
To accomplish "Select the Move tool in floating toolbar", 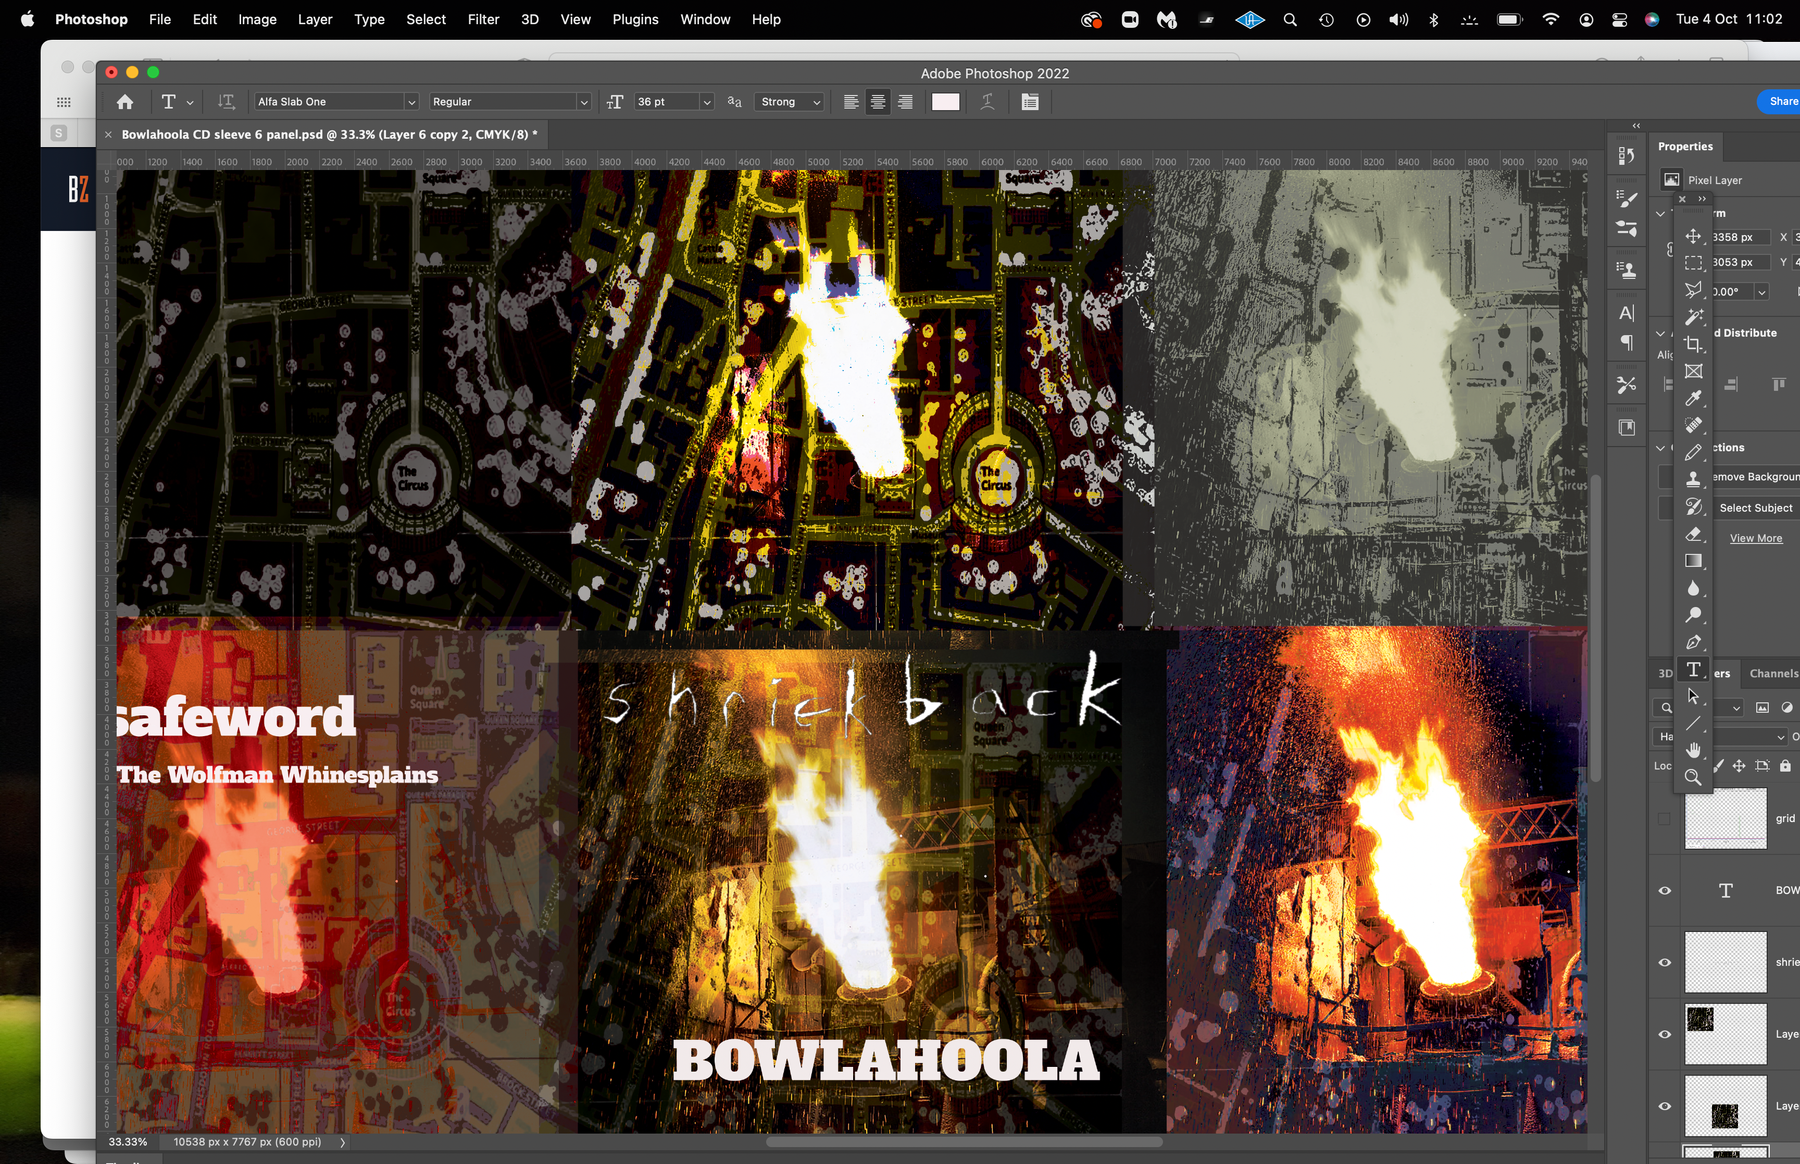I will click(1693, 236).
